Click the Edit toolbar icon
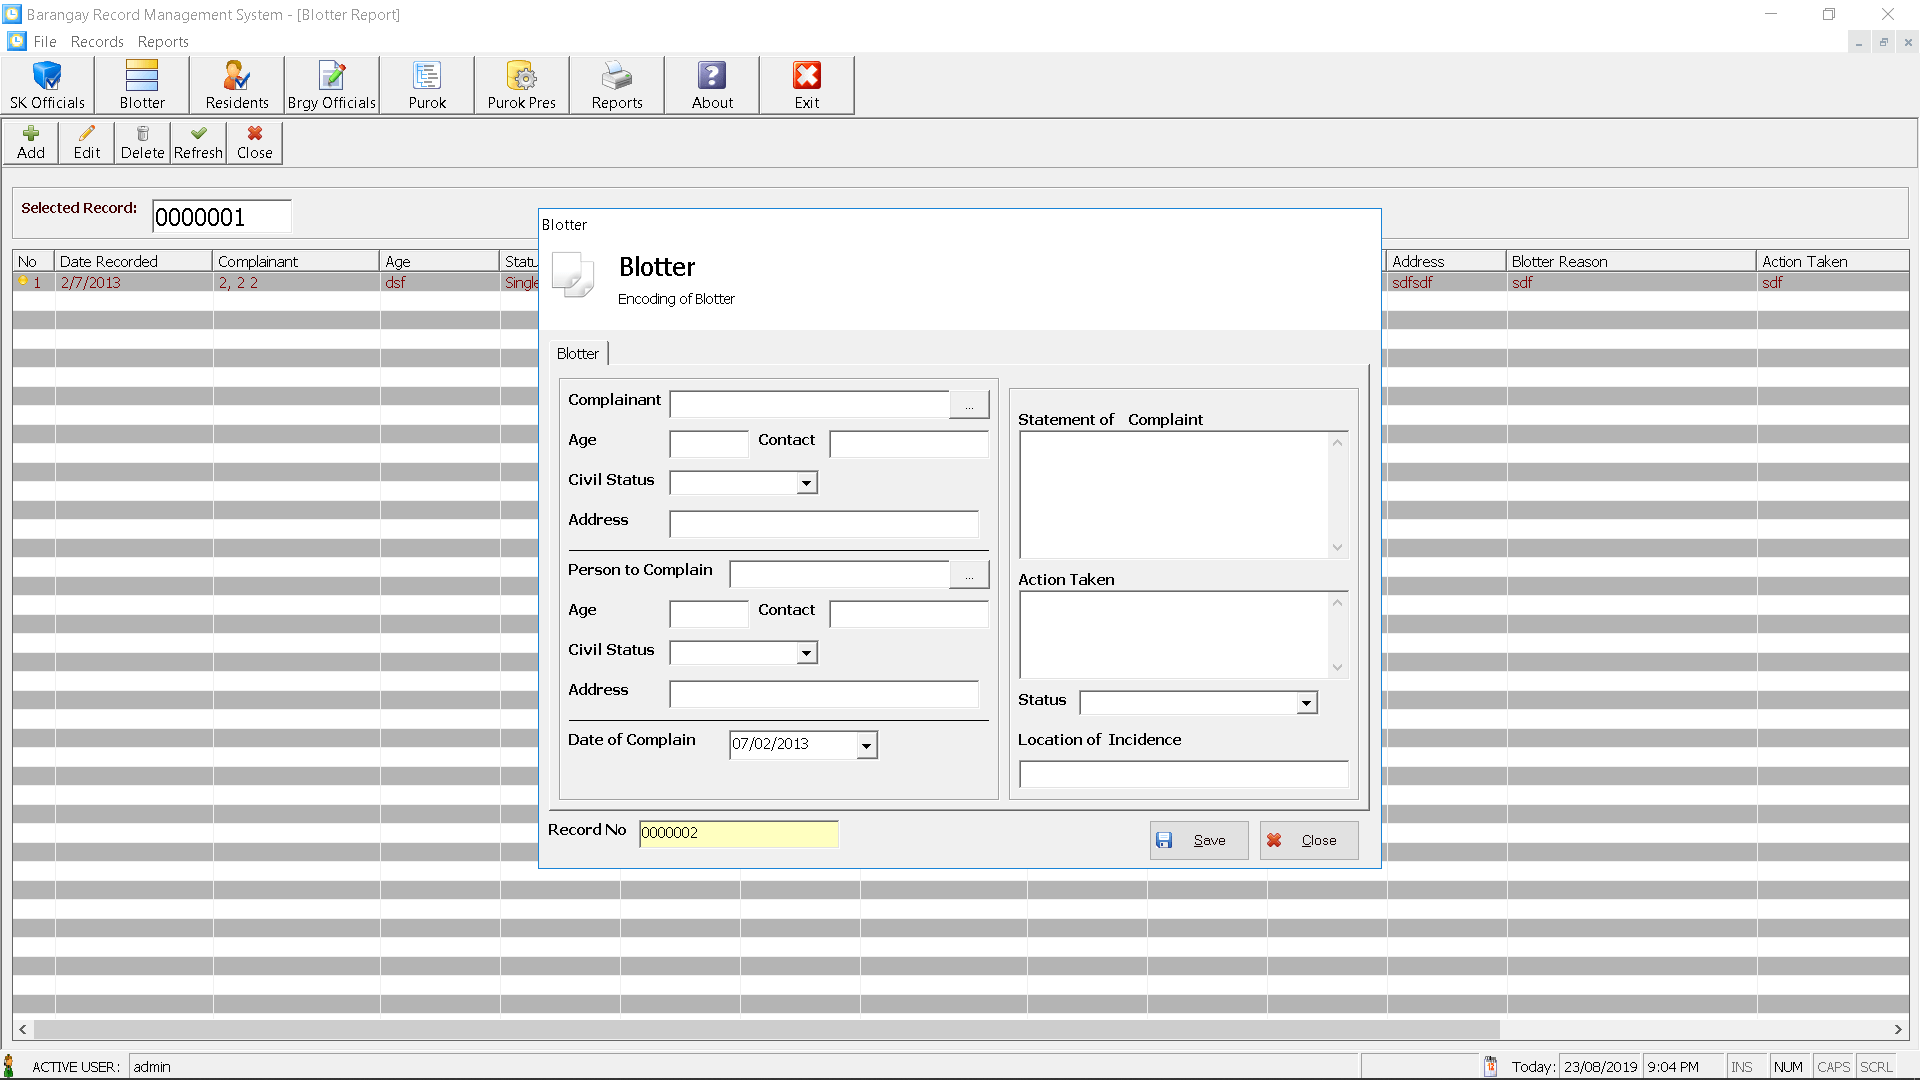The height and width of the screenshot is (1080, 1920). (88, 142)
